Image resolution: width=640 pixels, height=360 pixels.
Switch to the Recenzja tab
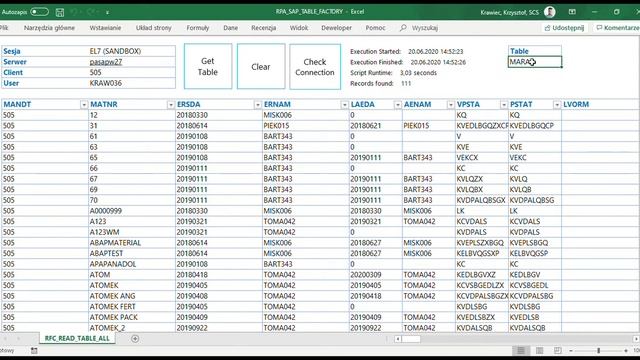[263, 28]
